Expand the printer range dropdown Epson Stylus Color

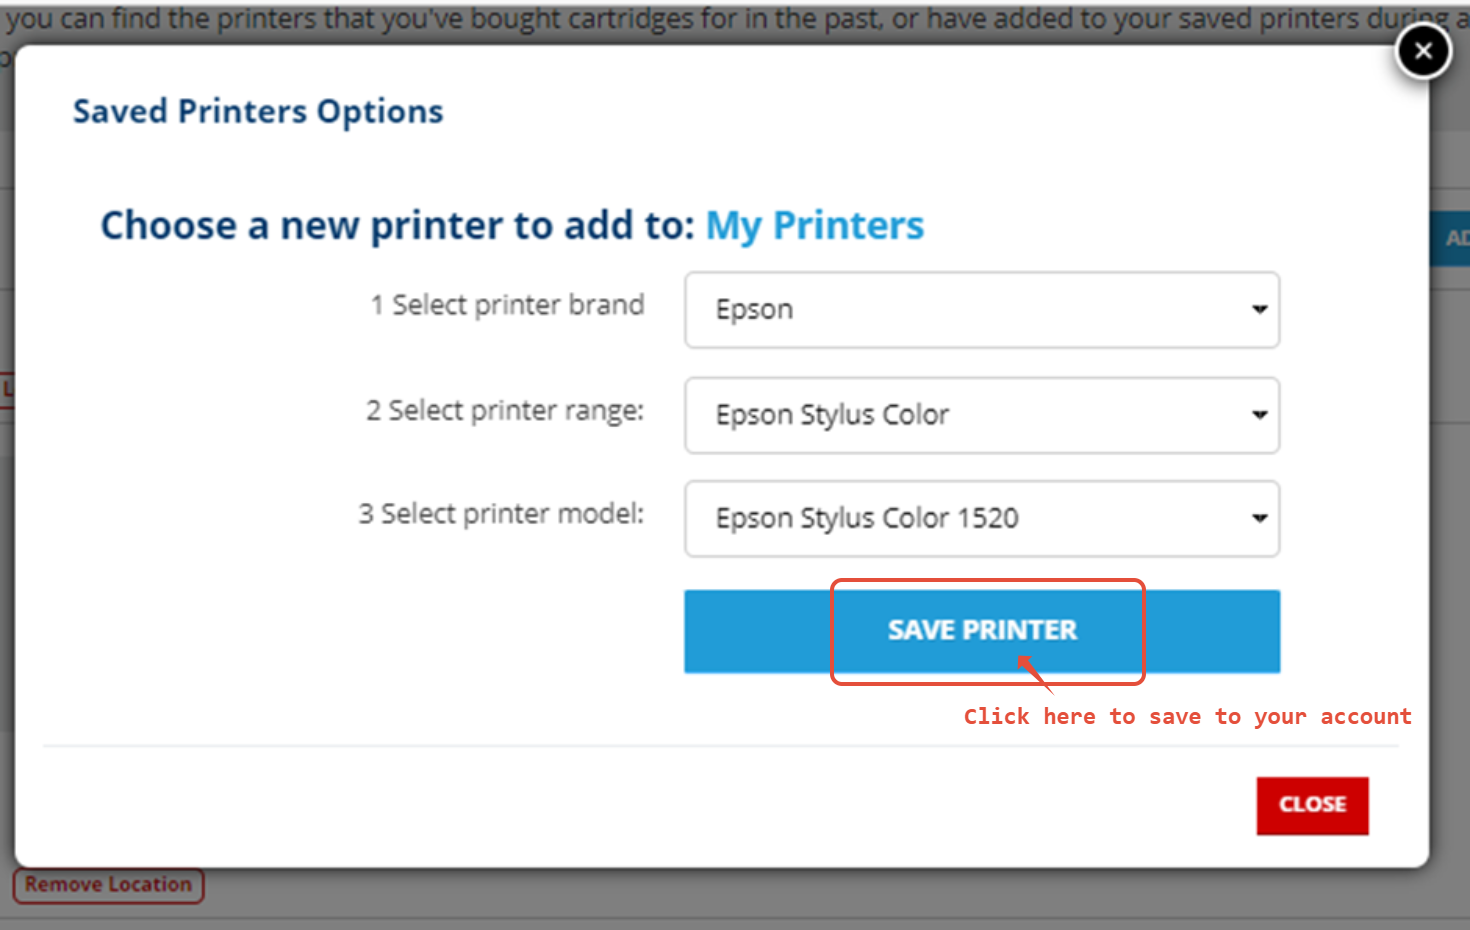coord(980,415)
